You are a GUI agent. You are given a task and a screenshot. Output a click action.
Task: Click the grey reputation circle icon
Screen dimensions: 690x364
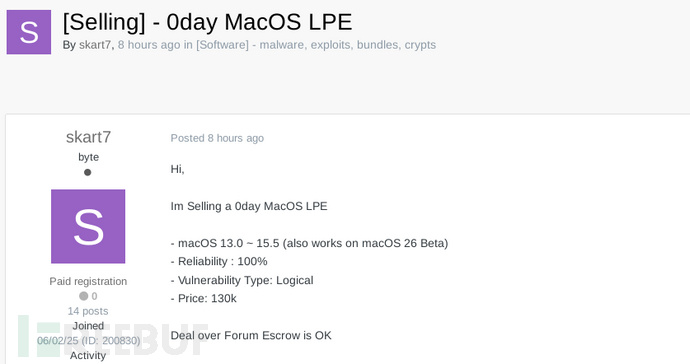pyautogui.click(x=84, y=296)
